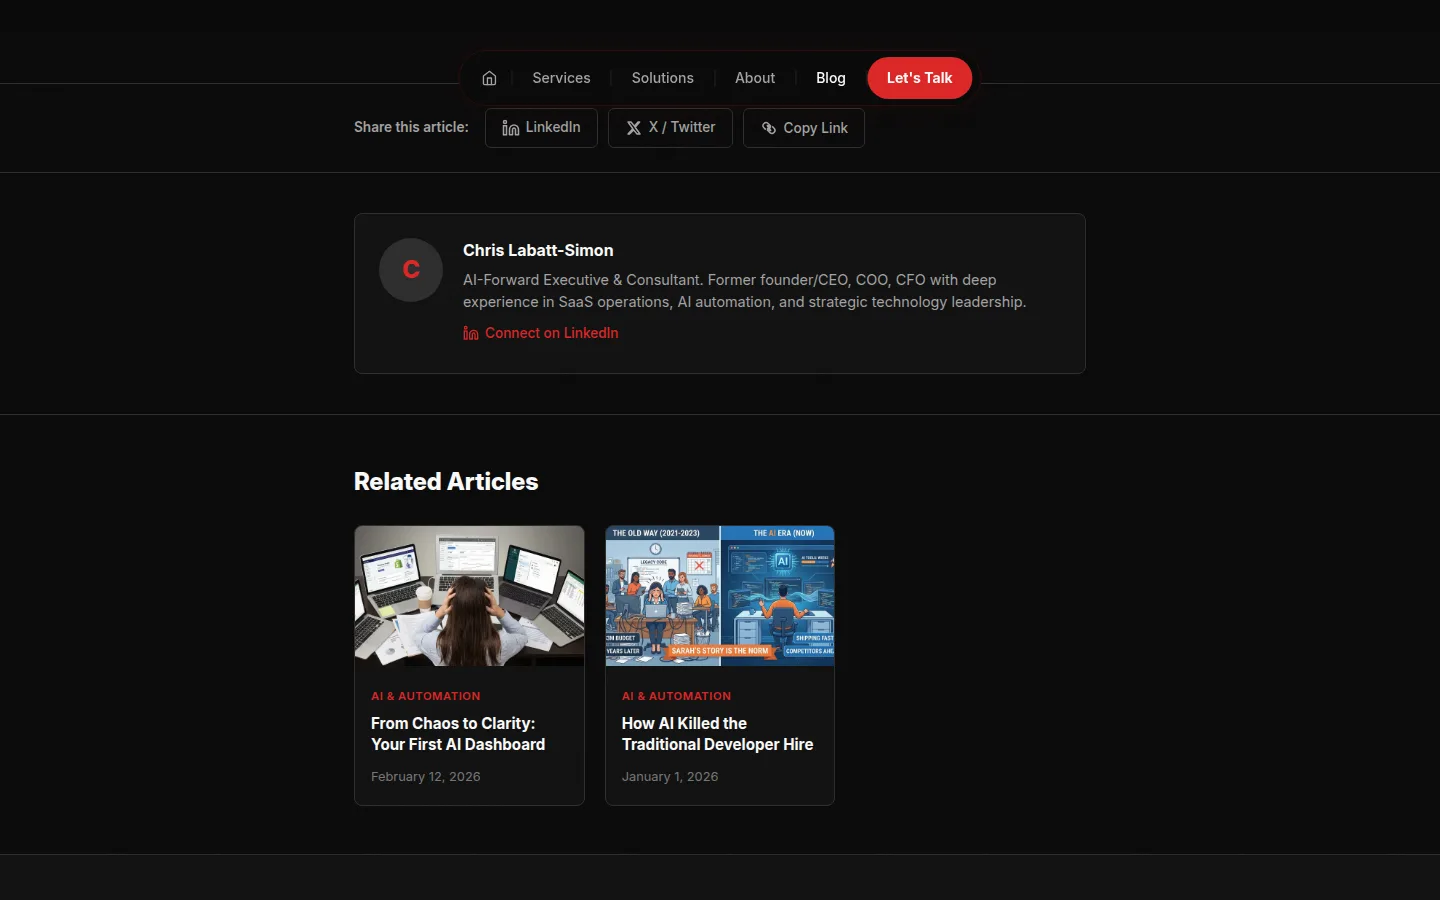Open the Services menu
1440x900 pixels.
(561, 78)
